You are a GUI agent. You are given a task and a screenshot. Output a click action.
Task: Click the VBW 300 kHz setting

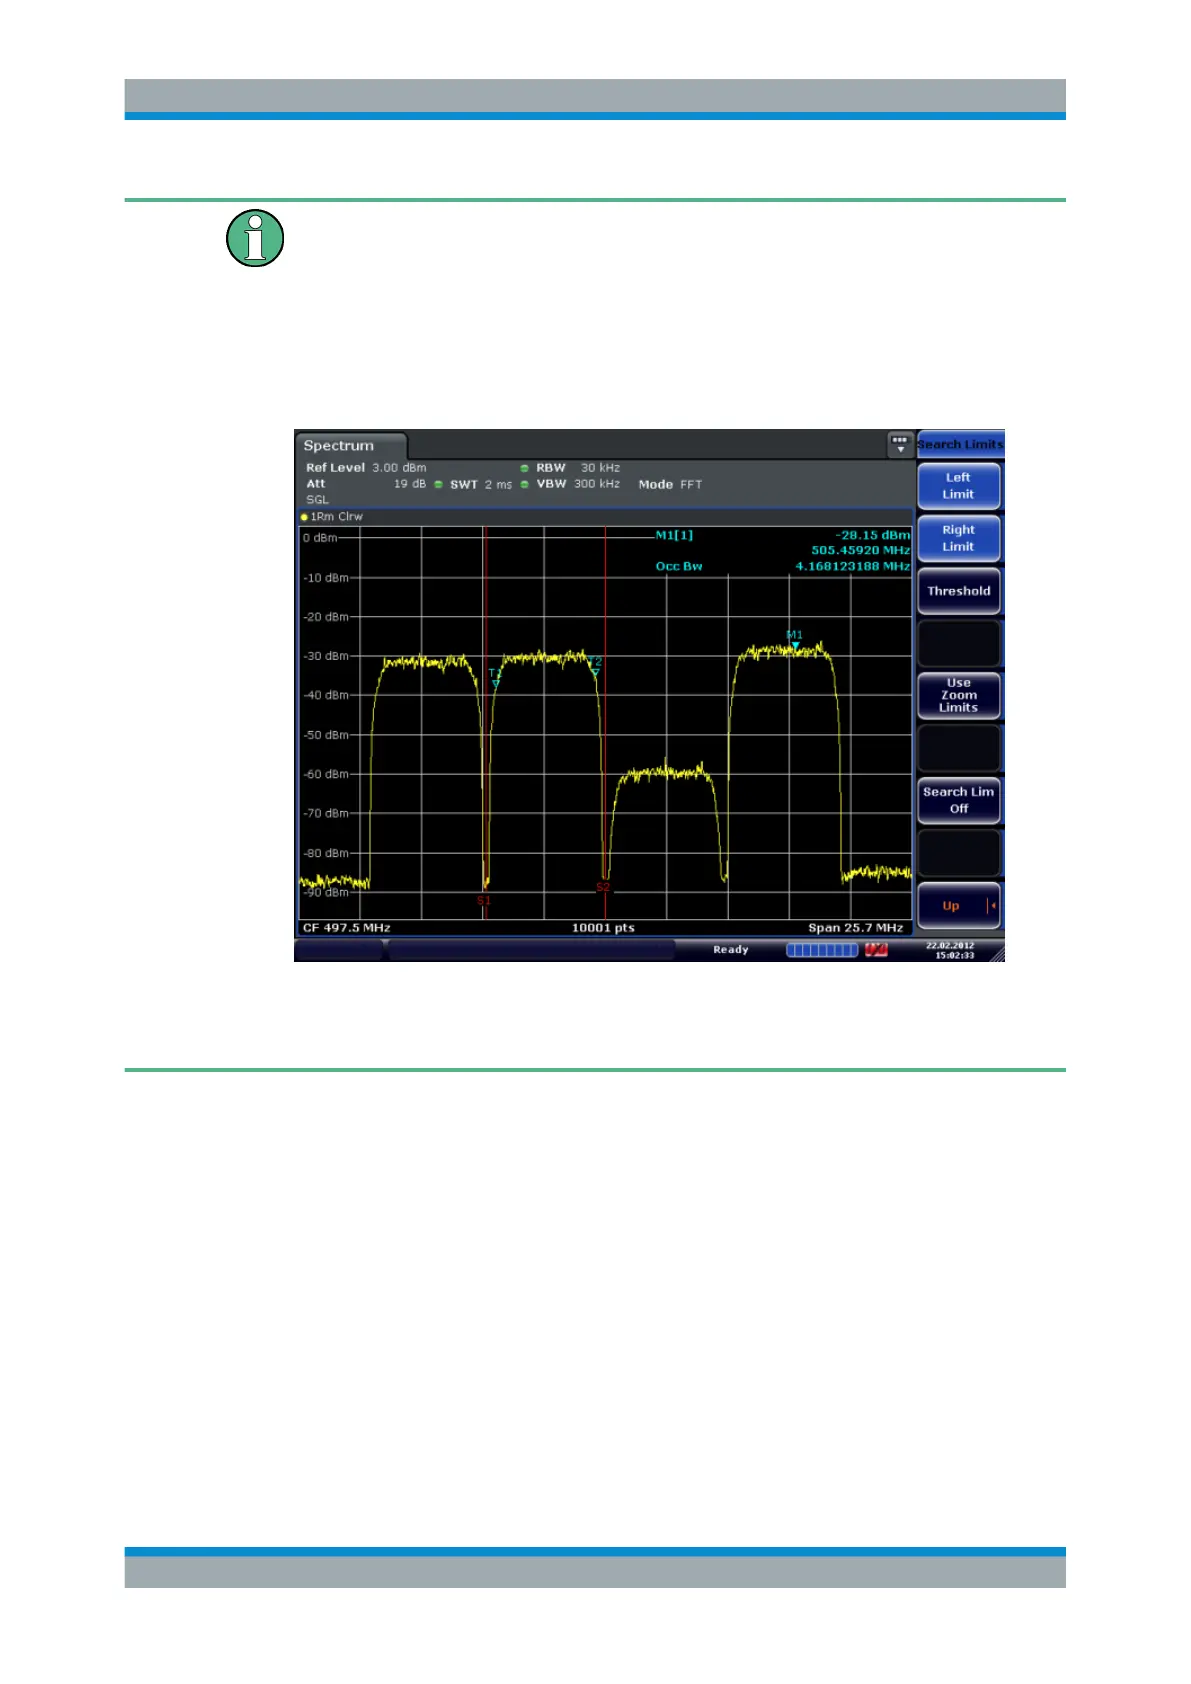tap(578, 484)
